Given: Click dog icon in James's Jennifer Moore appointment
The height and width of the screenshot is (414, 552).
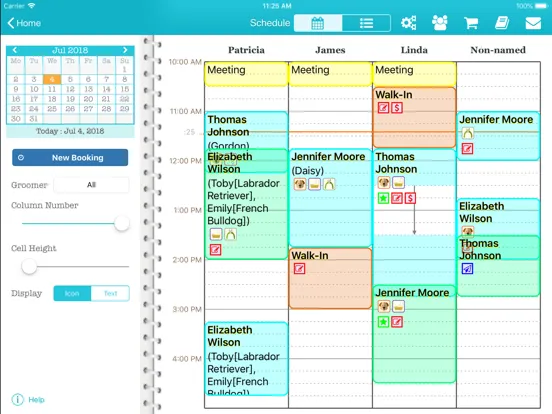Looking at the screenshot, I should (300, 184).
